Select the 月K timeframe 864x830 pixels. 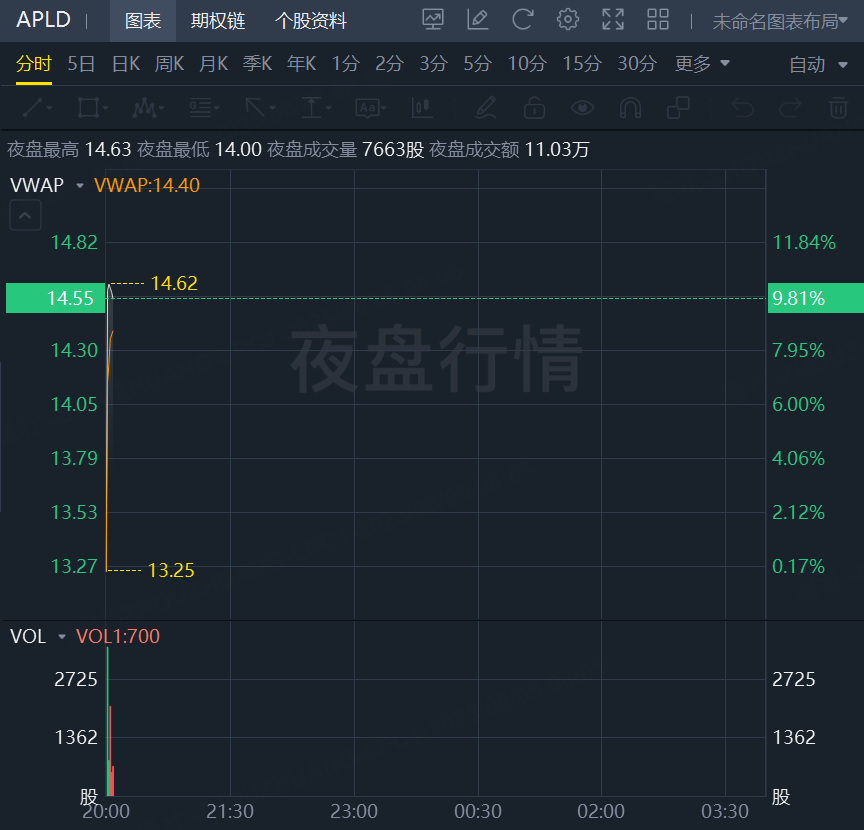pyautogui.click(x=213, y=64)
